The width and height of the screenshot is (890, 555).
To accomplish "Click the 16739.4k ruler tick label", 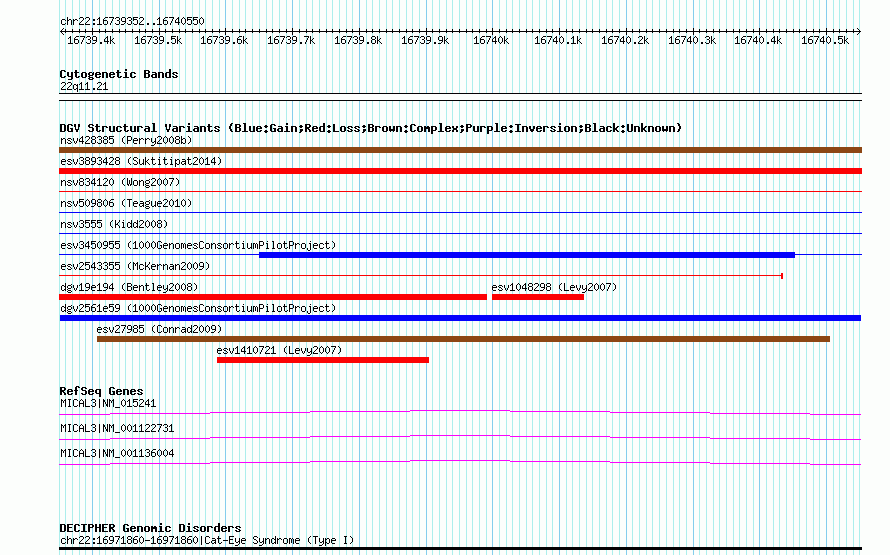I will [91, 40].
